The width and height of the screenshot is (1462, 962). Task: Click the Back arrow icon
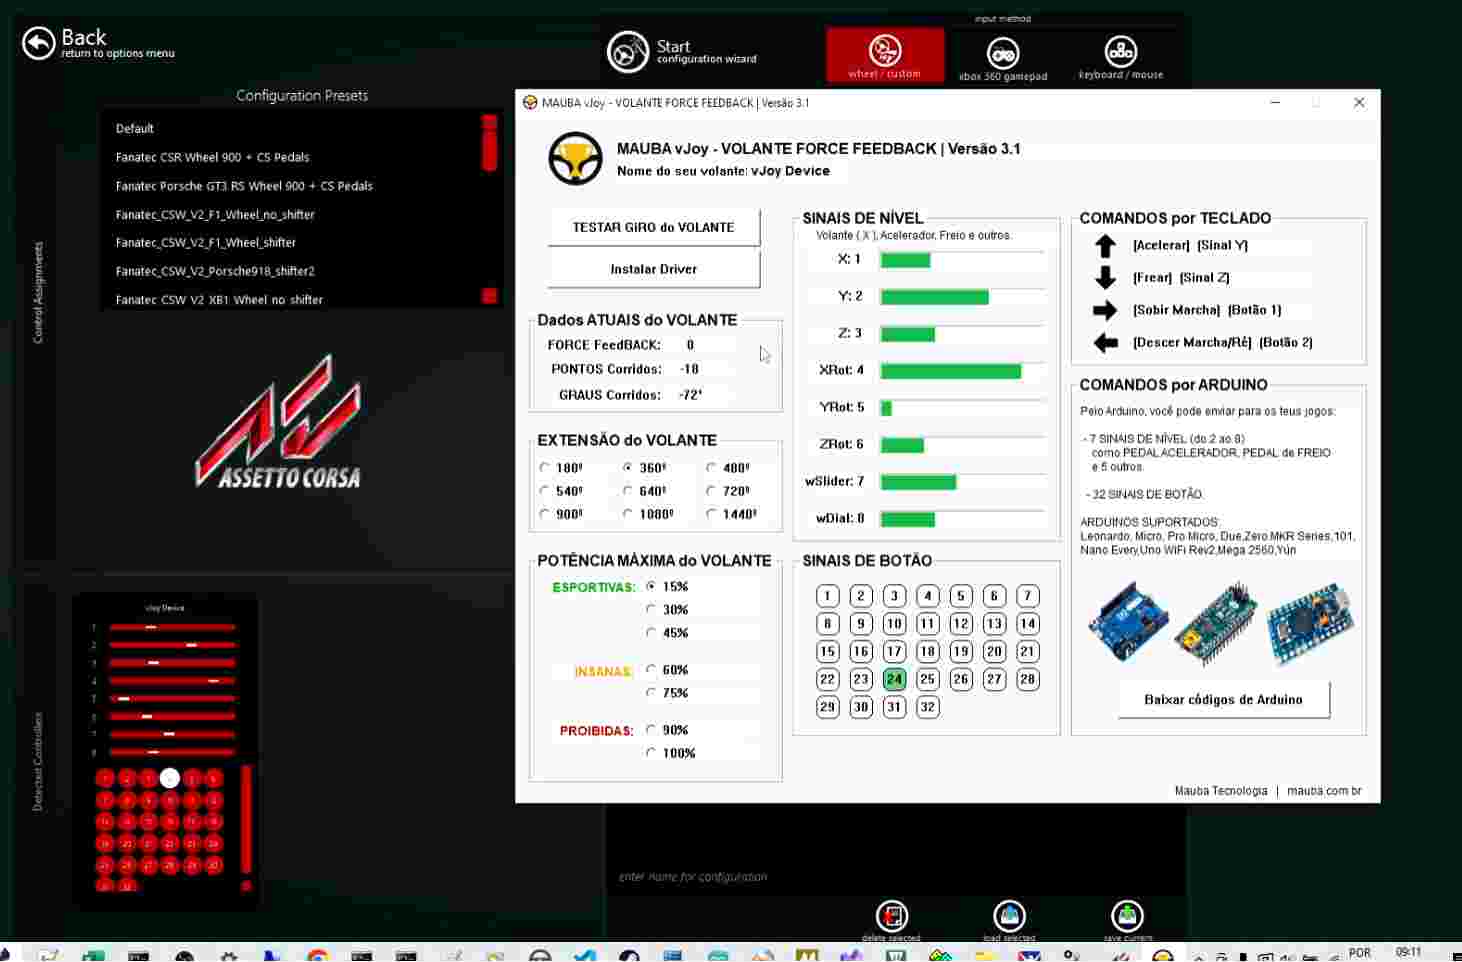(x=38, y=44)
